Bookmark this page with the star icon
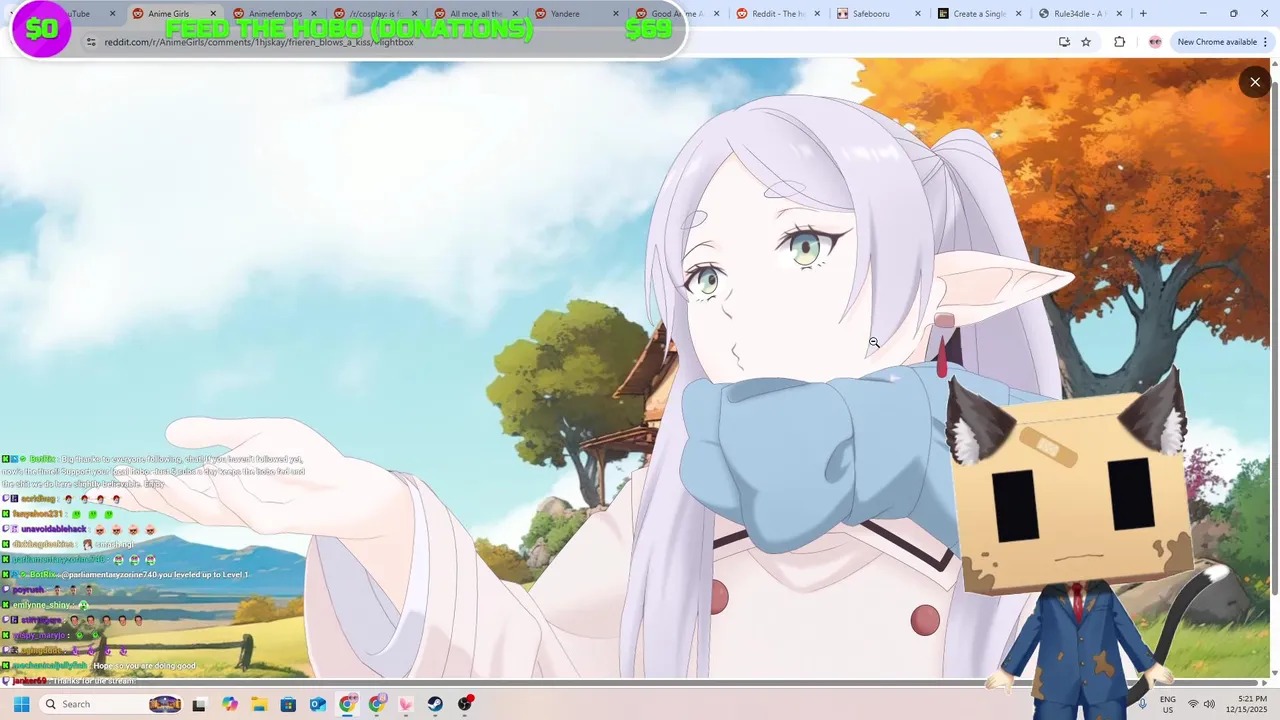Viewport: 1280px width, 720px height. click(x=1086, y=42)
